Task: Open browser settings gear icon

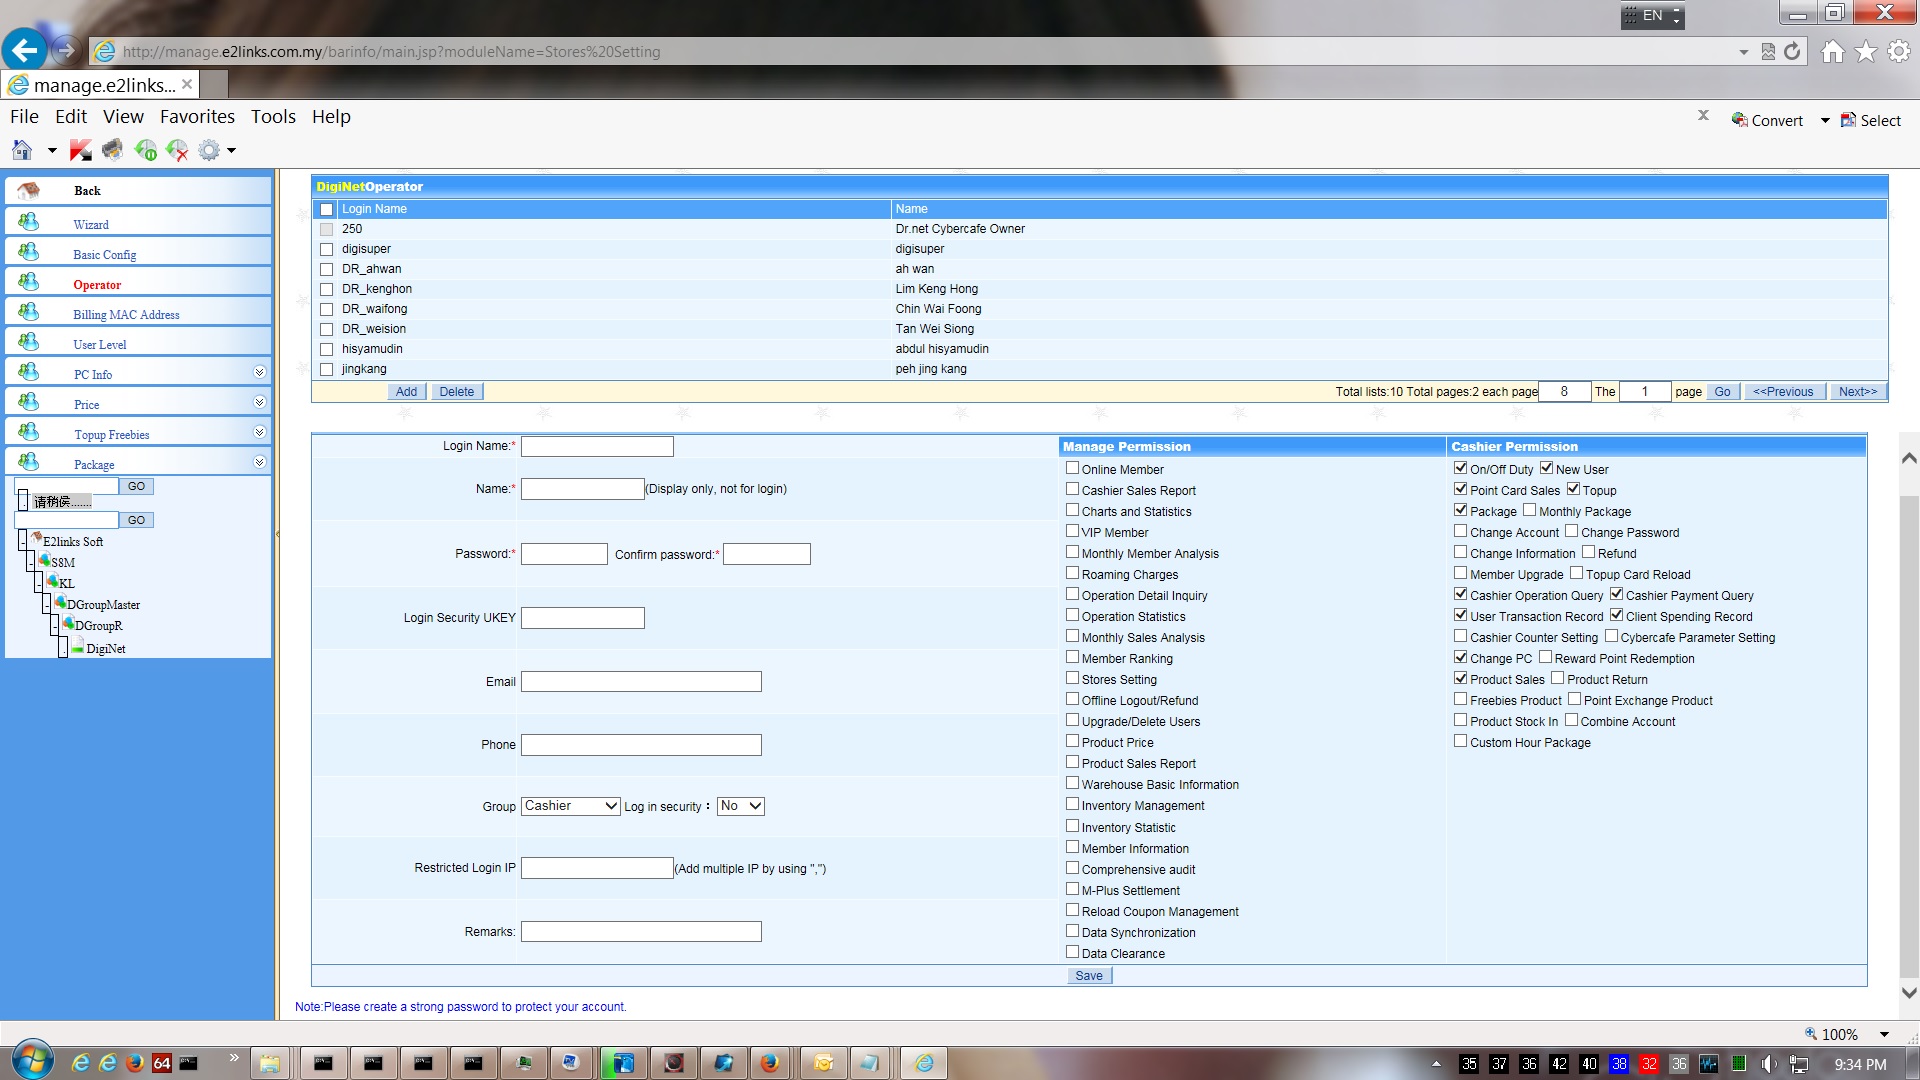Action: click(x=1898, y=51)
